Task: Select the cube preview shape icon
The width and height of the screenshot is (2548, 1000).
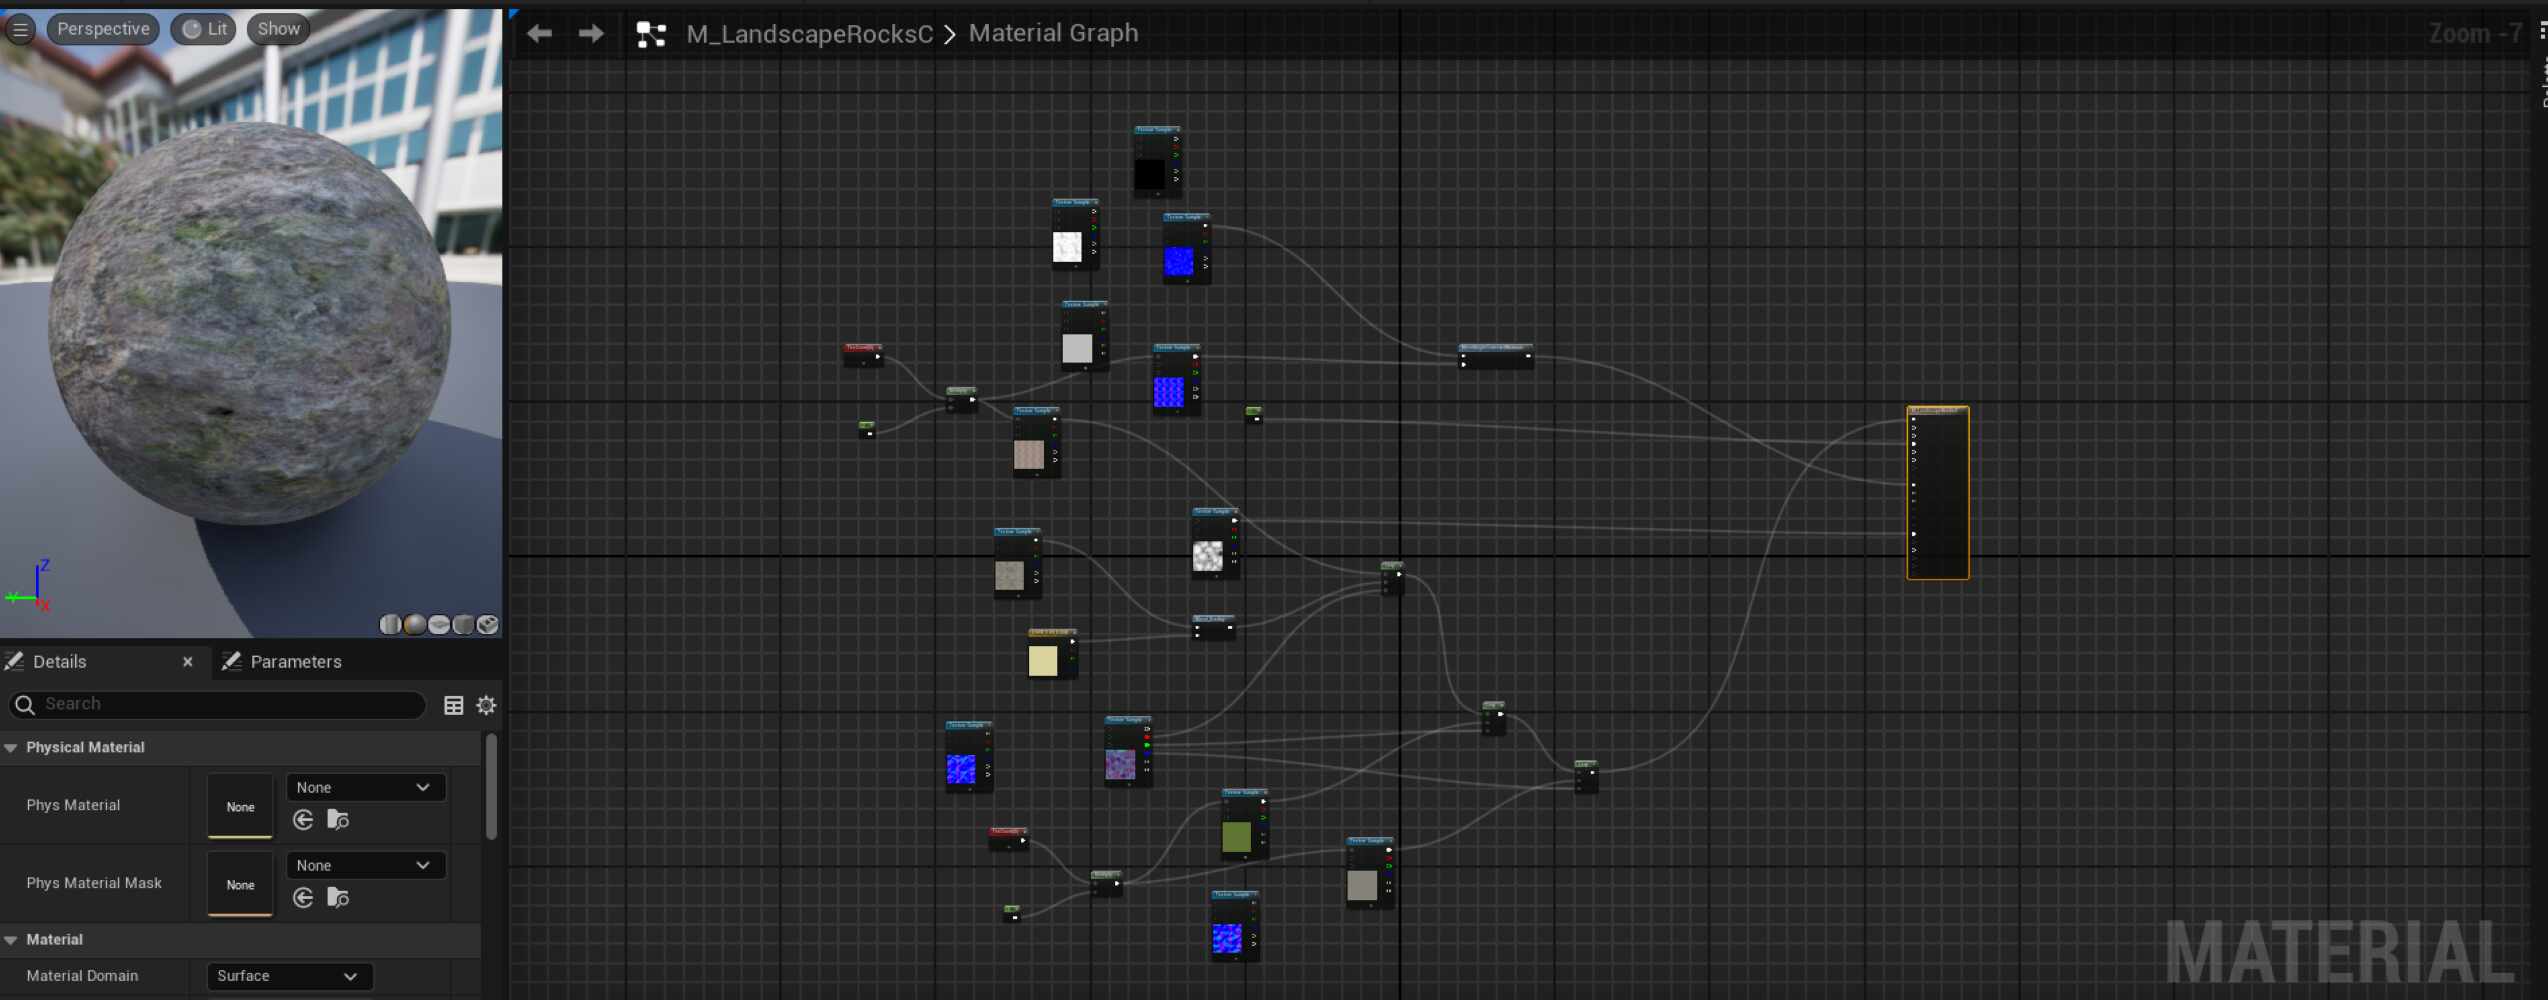Action: [x=463, y=625]
